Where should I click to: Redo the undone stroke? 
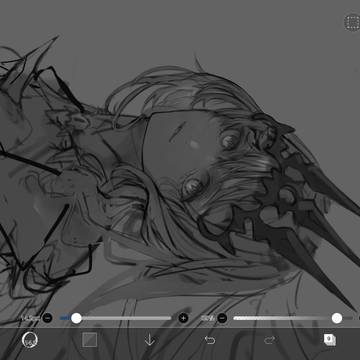coord(269,340)
